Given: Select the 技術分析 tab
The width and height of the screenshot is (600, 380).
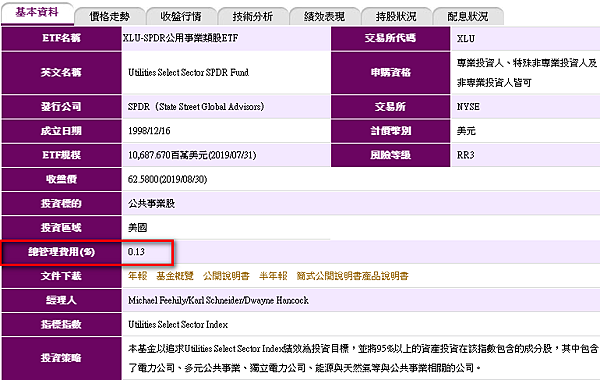Looking at the screenshot, I should pos(253,16).
